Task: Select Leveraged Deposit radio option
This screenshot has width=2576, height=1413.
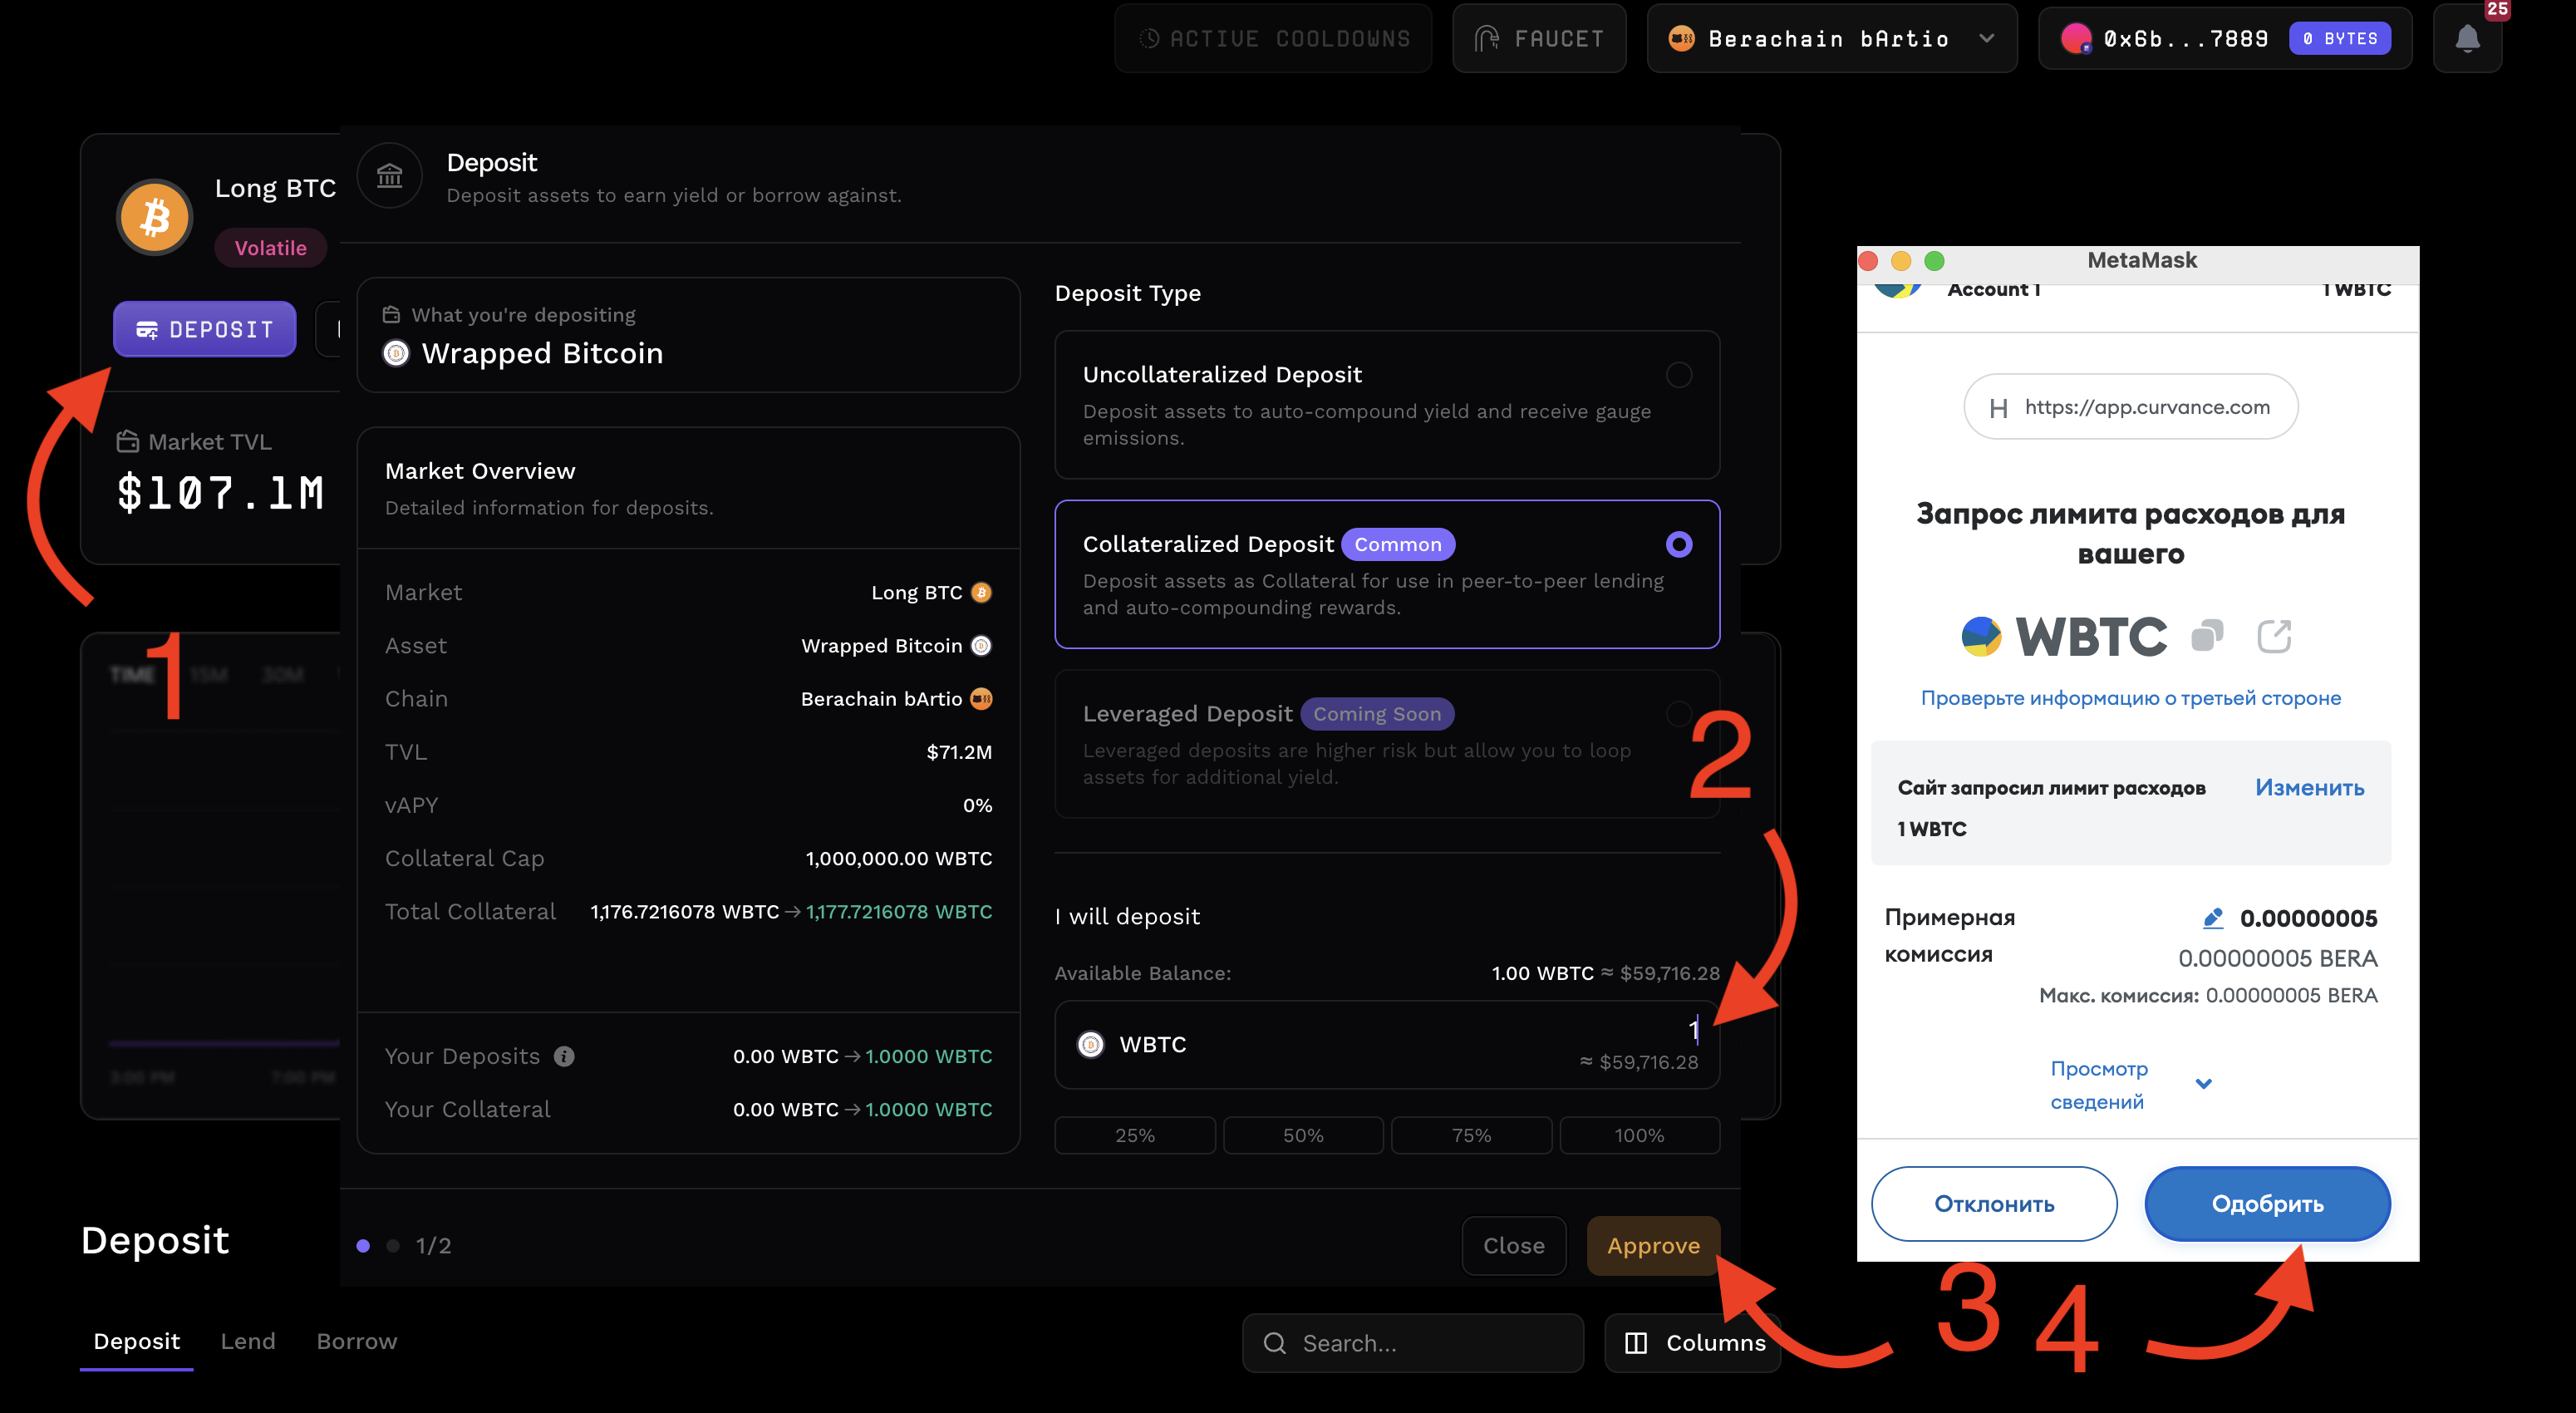Action: pyautogui.click(x=1678, y=714)
